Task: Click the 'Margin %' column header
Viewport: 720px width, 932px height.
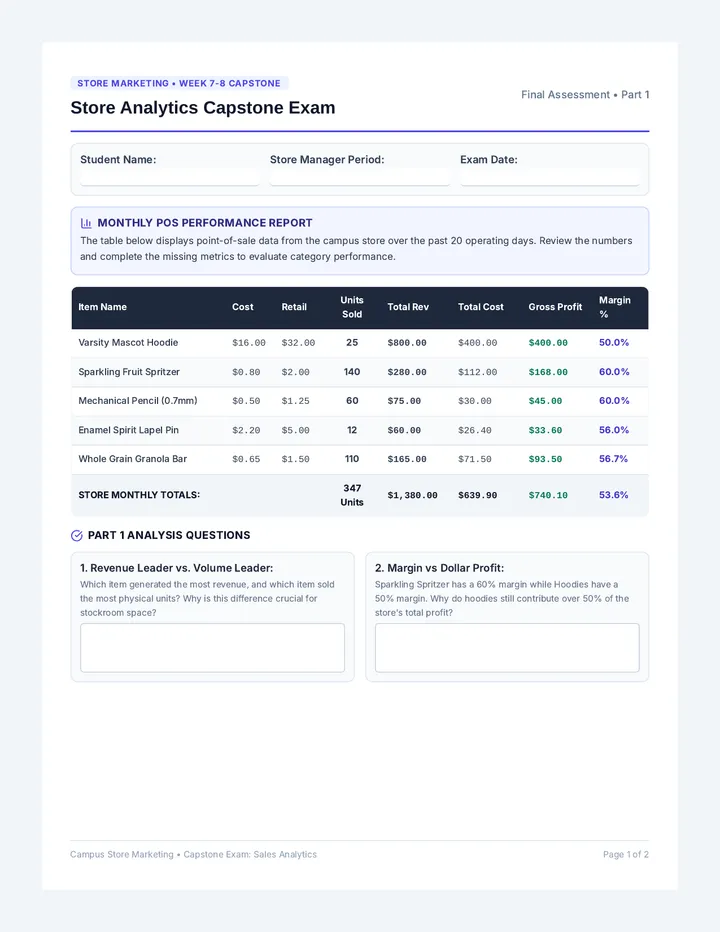Action: (615, 307)
